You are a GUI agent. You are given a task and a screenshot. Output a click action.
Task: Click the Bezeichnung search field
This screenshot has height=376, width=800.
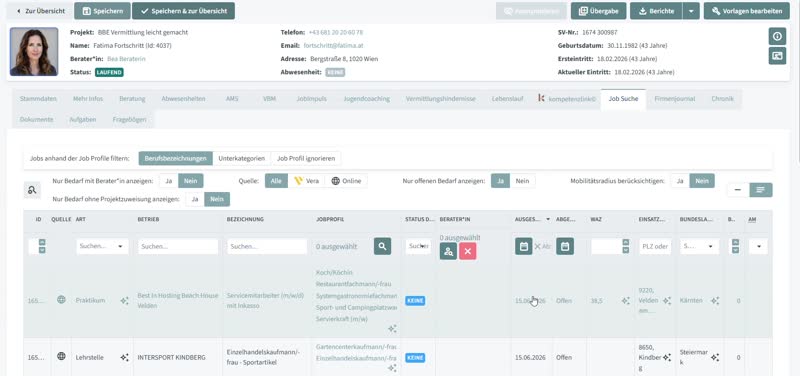click(267, 246)
